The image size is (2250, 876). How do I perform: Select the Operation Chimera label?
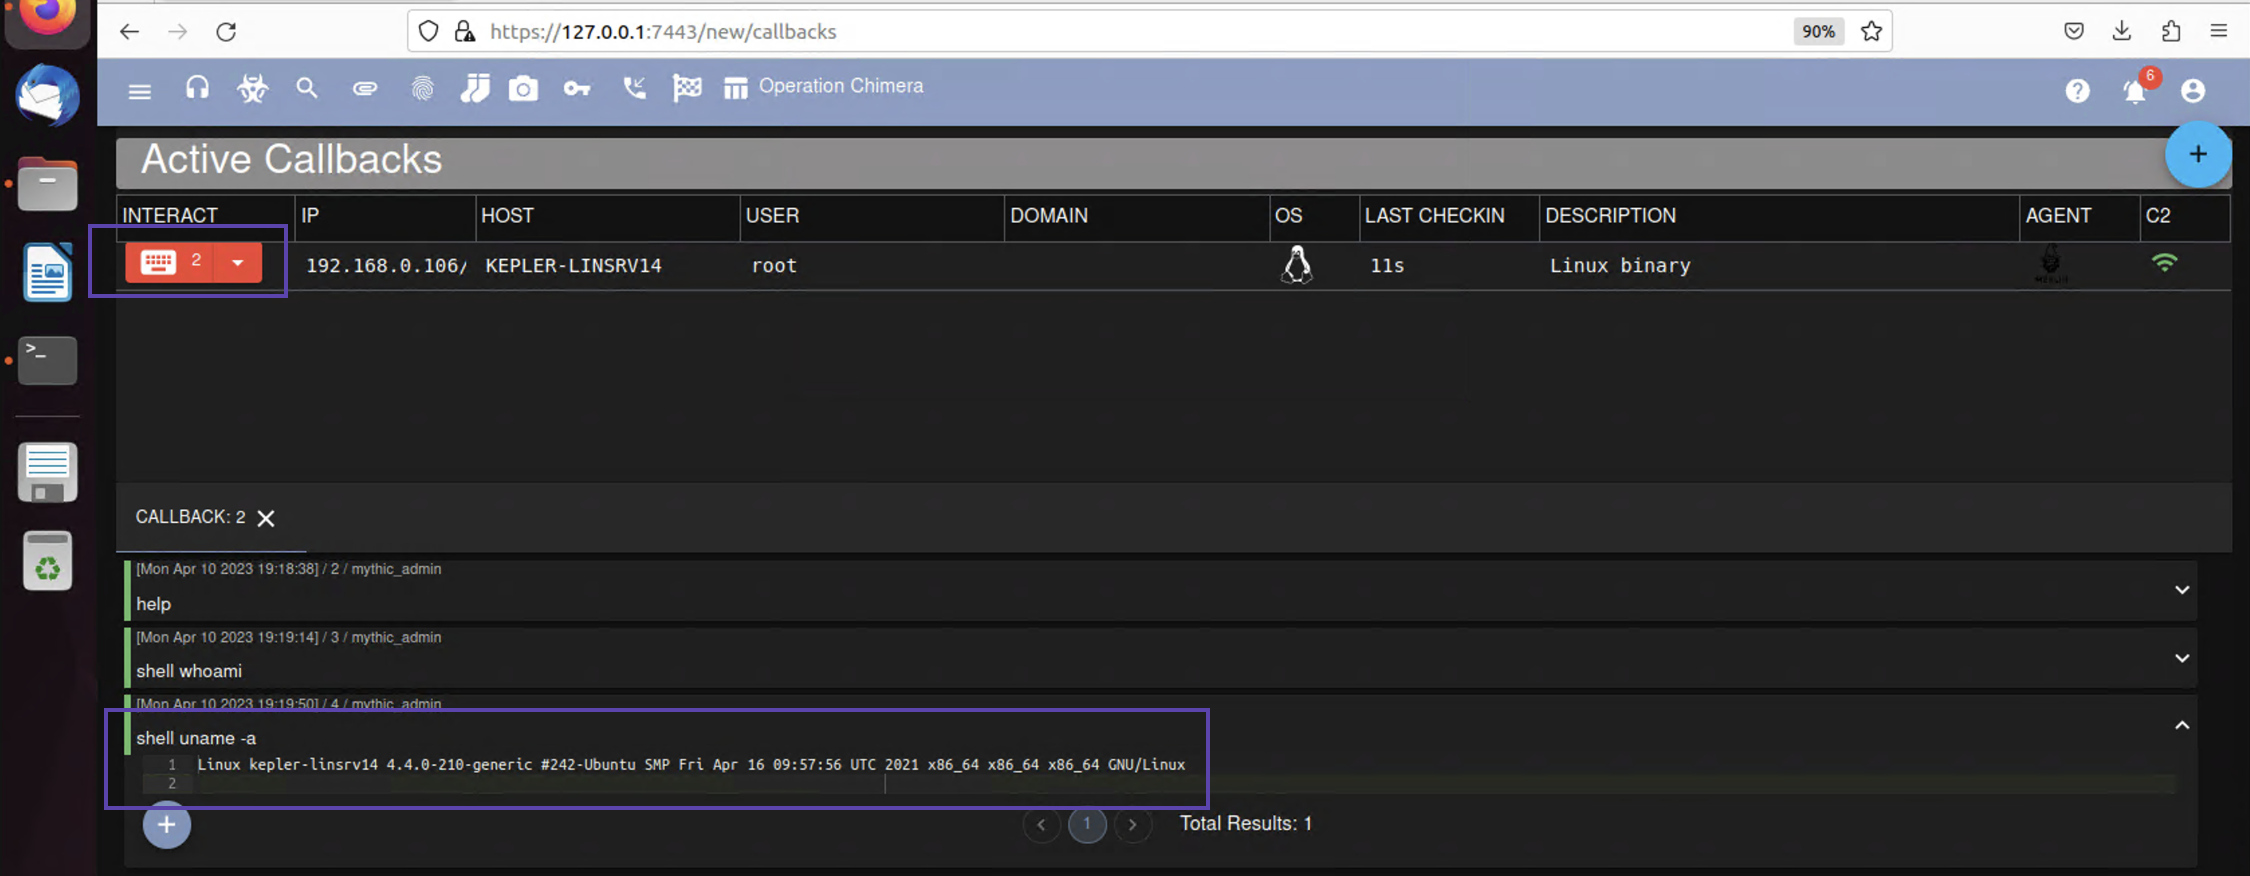click(840, 87)
